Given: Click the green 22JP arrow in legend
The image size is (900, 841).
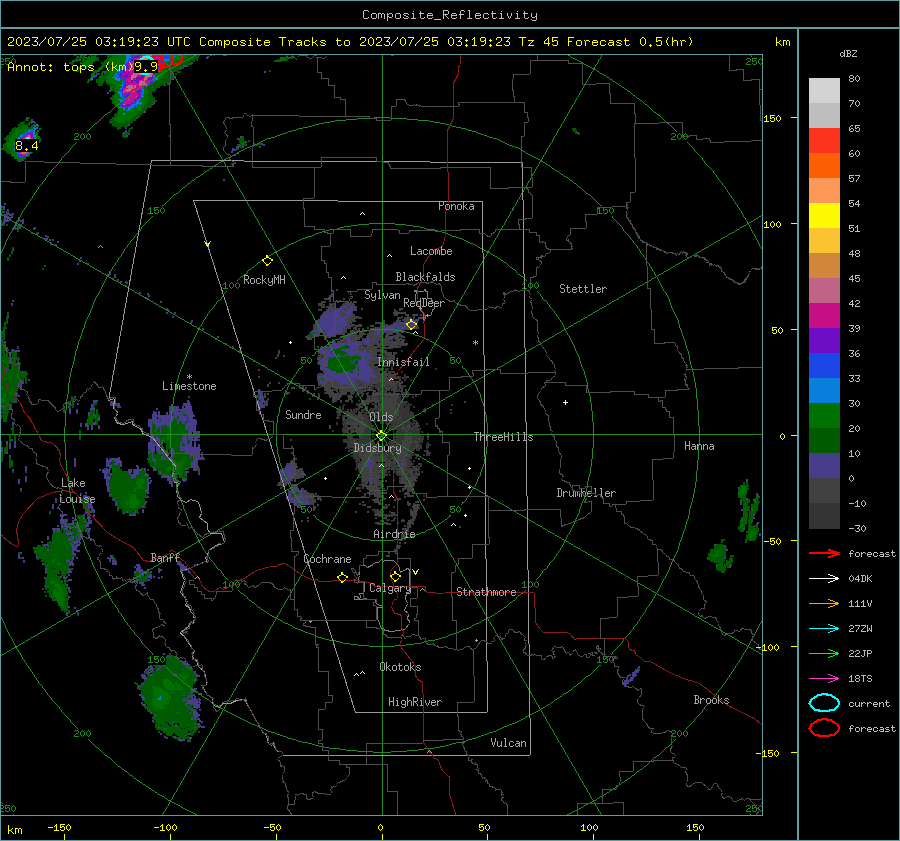Looking at the screenshot, I should [x=824, y=653].
